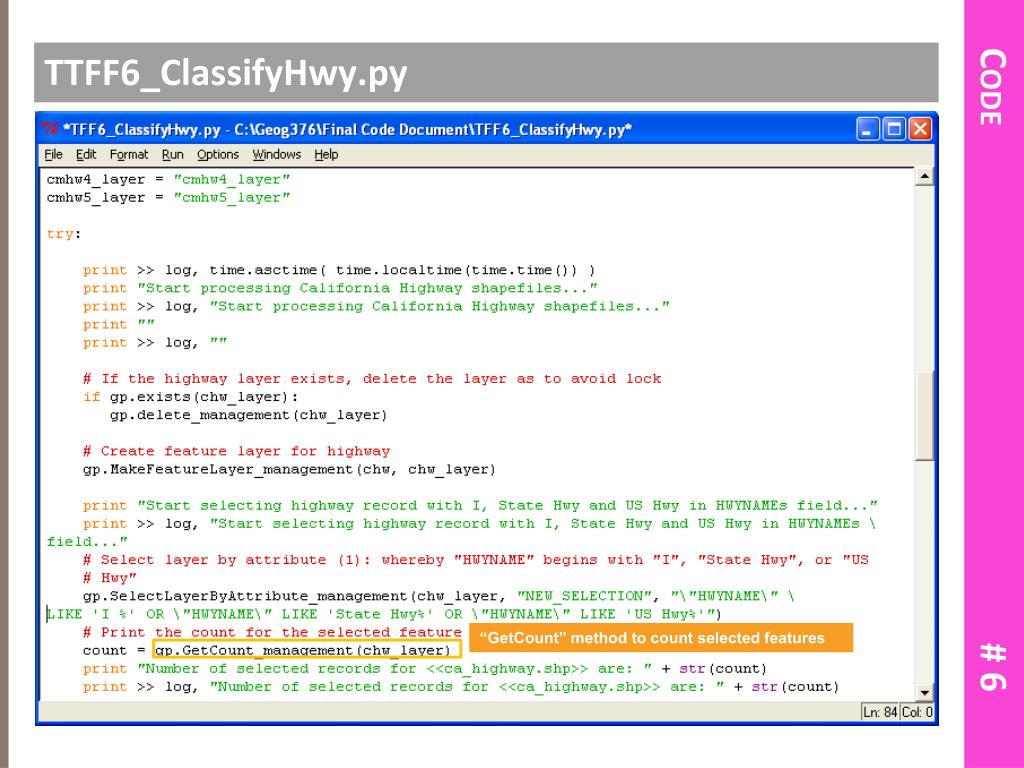This screenshot has height=768, width=1024.
Task: Click the cmhw5_layer assignment line
Action: tap(168, 197)
